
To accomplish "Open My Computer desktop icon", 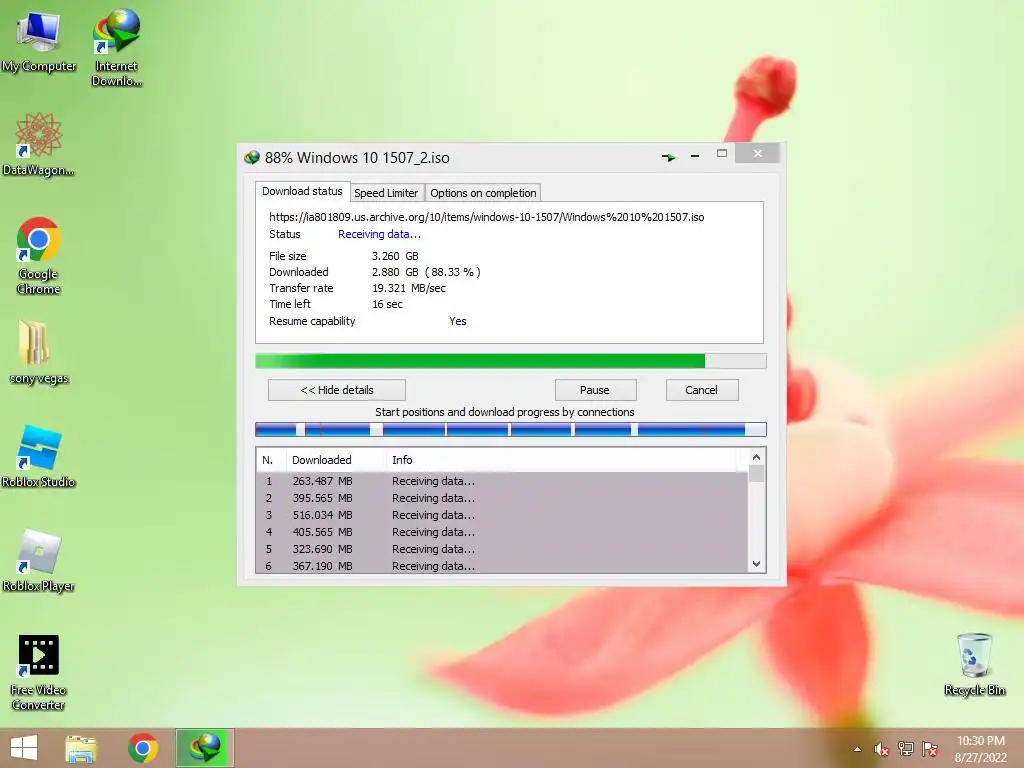I will (39, 40).
